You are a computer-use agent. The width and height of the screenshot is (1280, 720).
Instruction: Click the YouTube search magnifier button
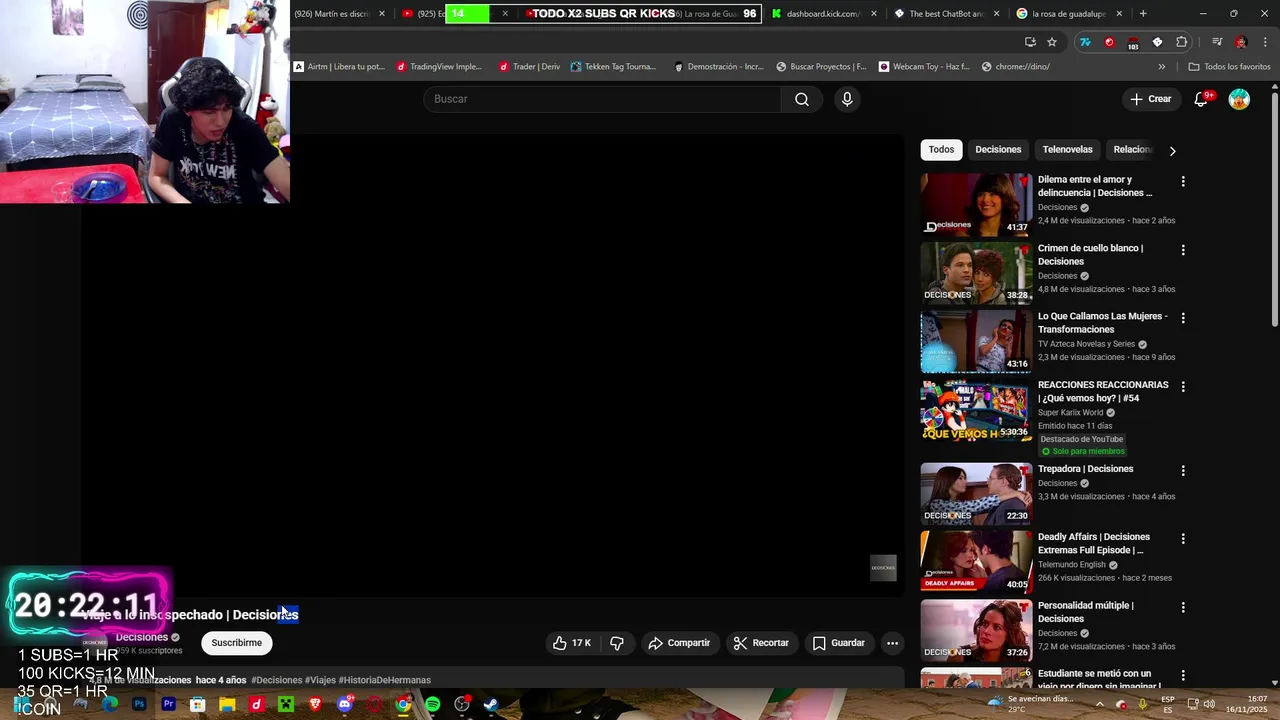click(x=801, y=99)
